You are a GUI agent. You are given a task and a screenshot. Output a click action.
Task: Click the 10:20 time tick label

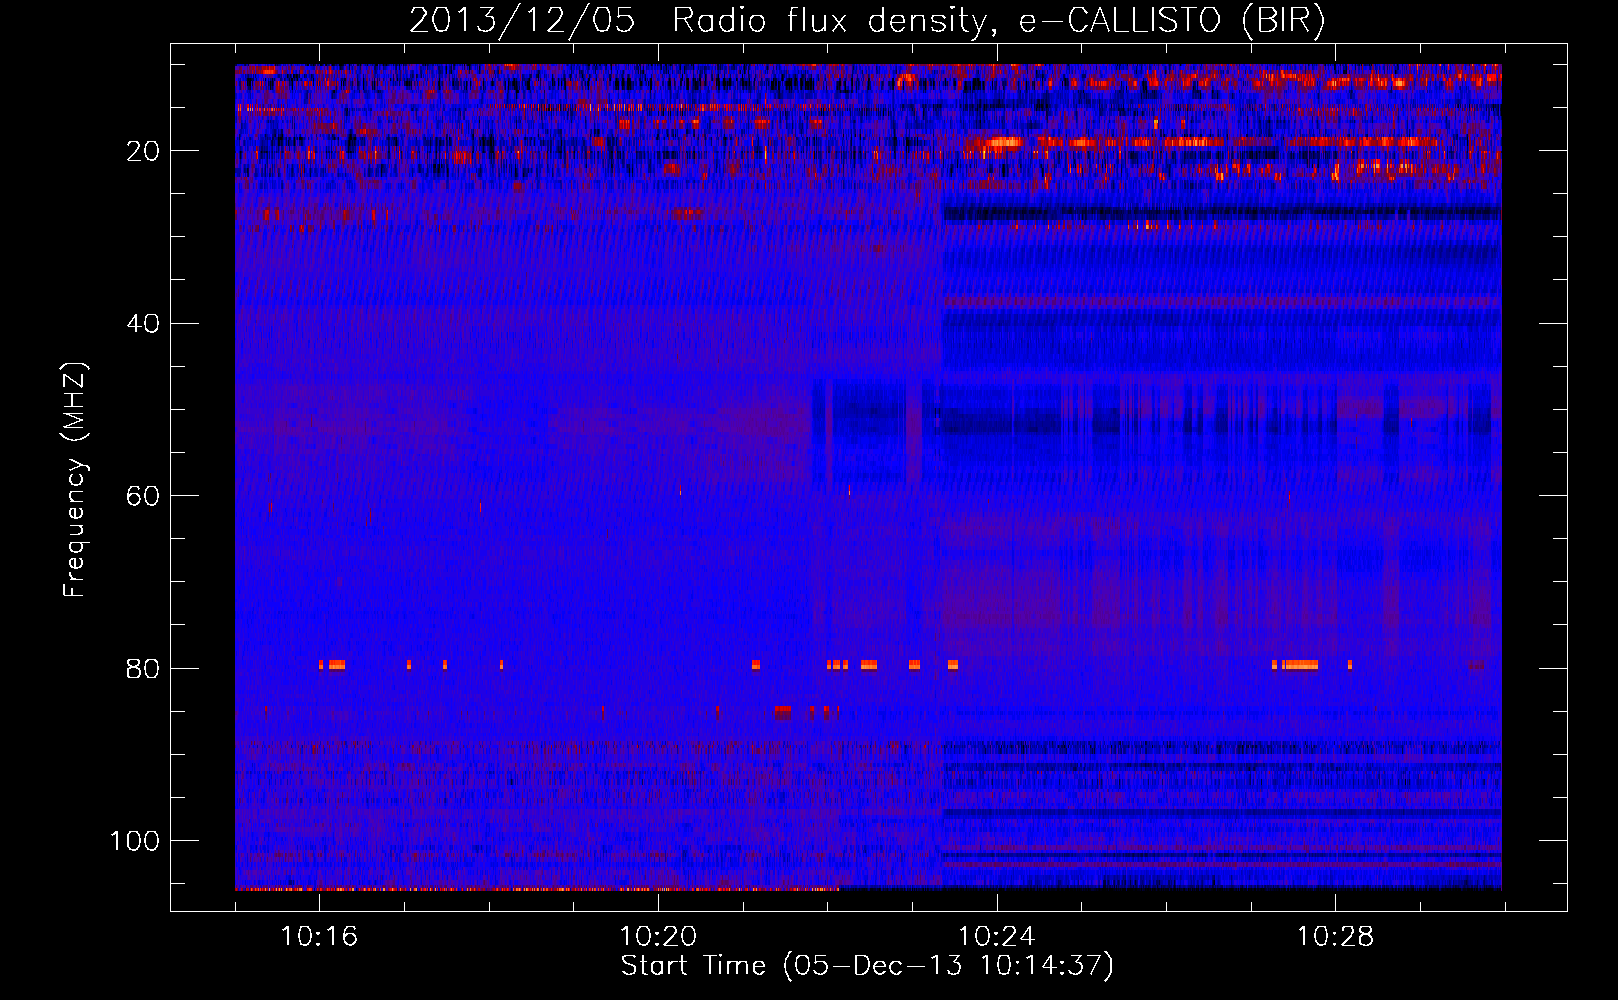coord(658,937)
